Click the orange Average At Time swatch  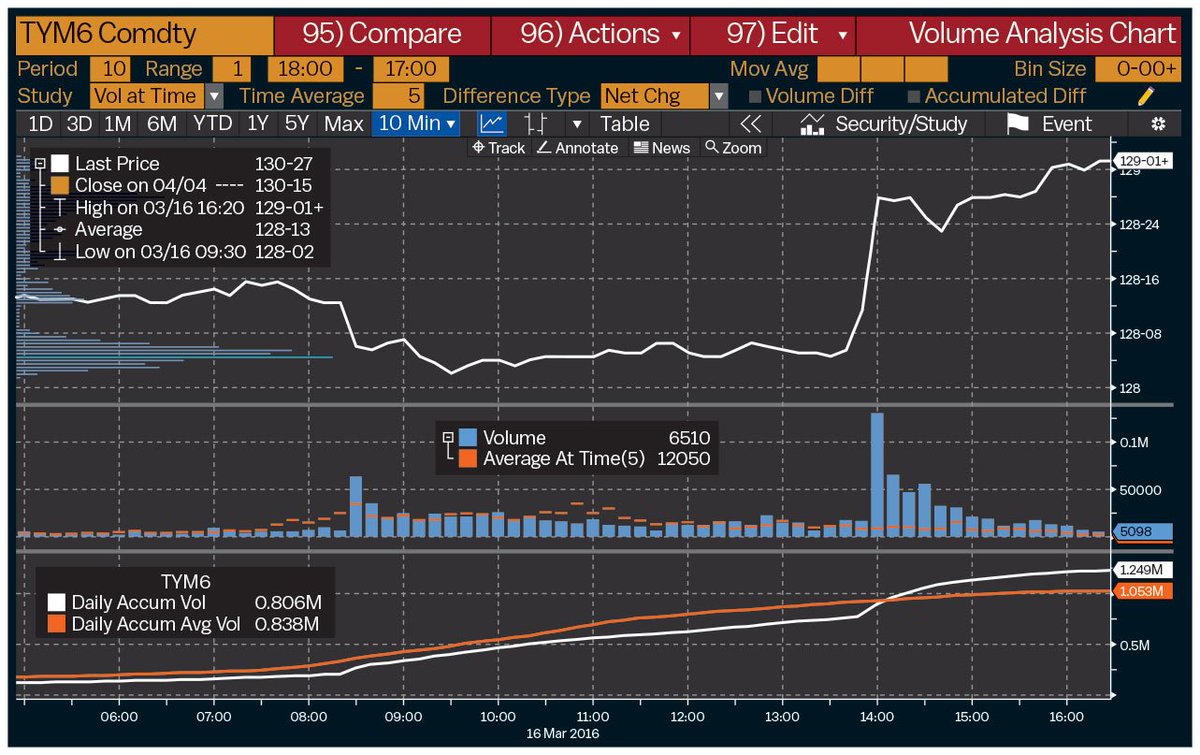[x=467, y=459]
